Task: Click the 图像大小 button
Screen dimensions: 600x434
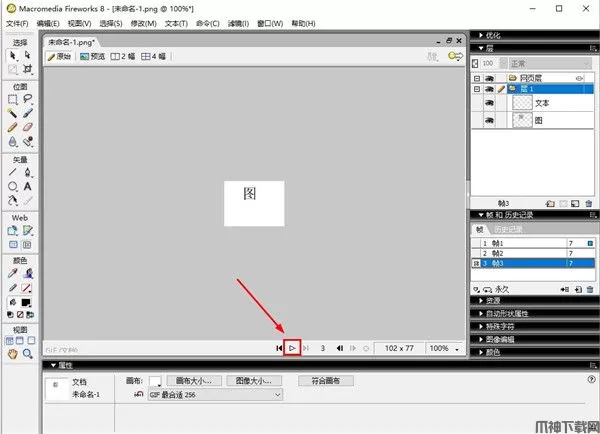Action: point(254,381)
